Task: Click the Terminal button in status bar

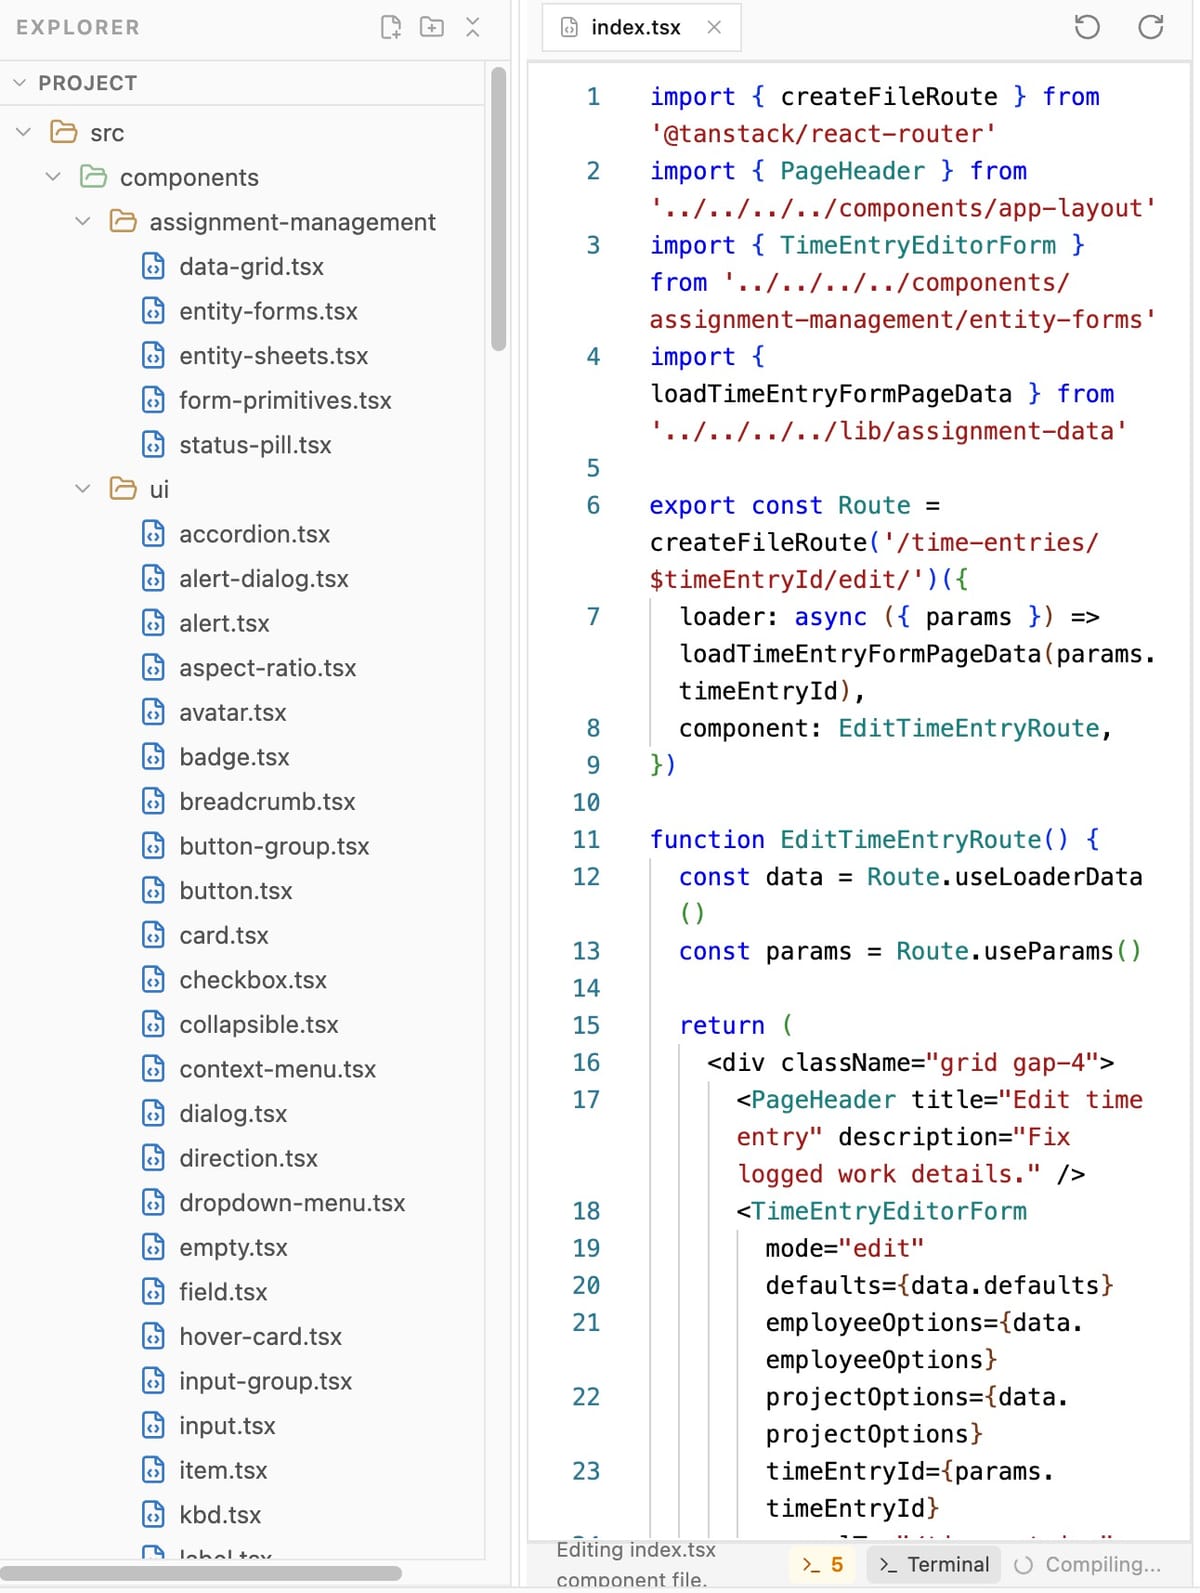Action: point(934,1565)
